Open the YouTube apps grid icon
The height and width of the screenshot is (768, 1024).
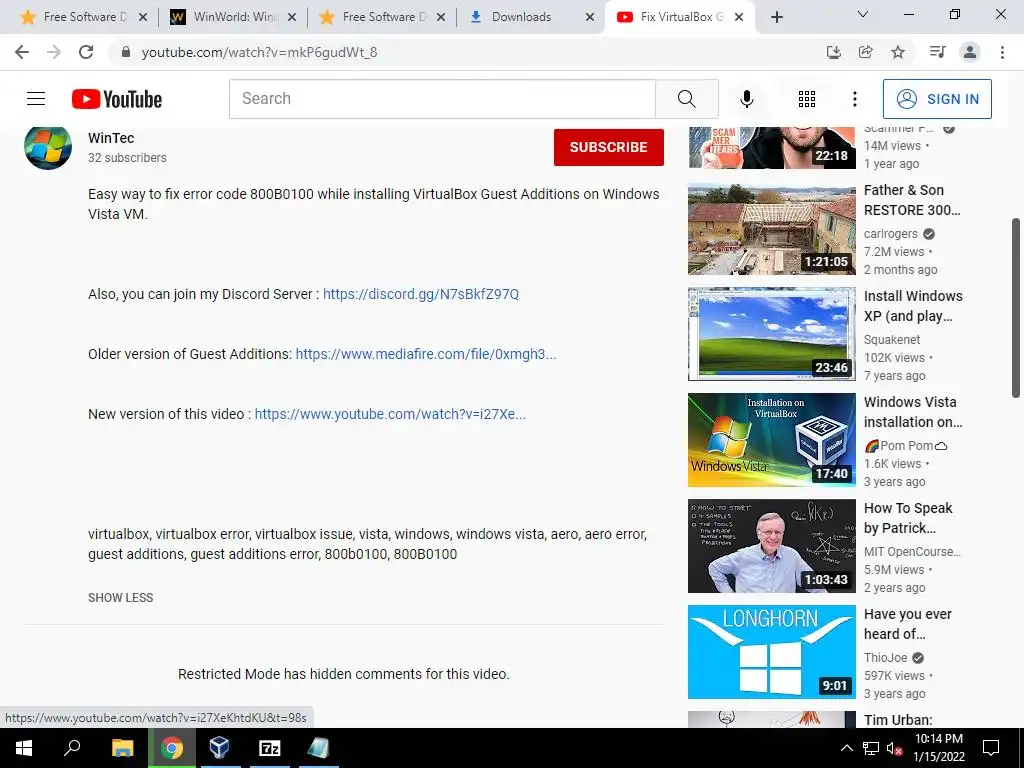pos(807,99)
